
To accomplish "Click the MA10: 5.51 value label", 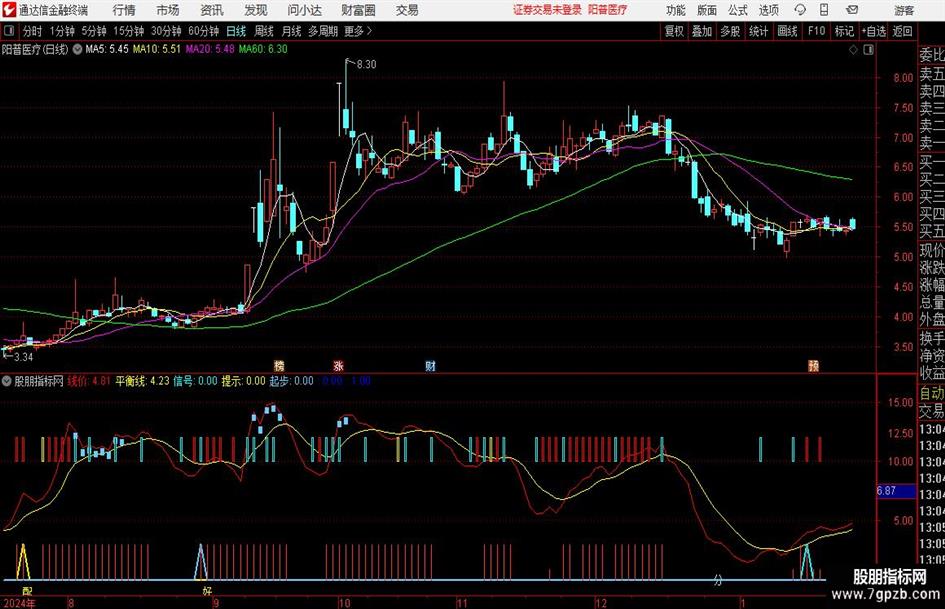I will click(x=157, y=49).
